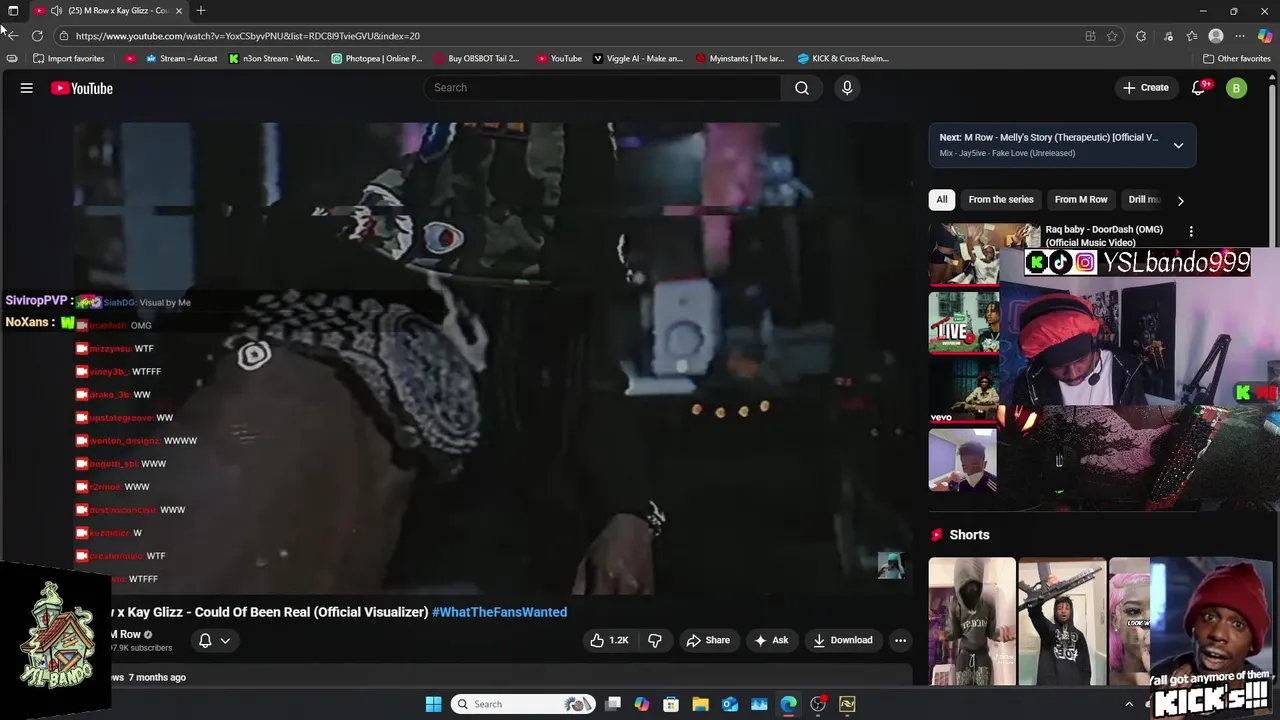This screenshot has height=720, width=1280.
Task: Open Outlook from the taskbar
Action: pos(730,704)
